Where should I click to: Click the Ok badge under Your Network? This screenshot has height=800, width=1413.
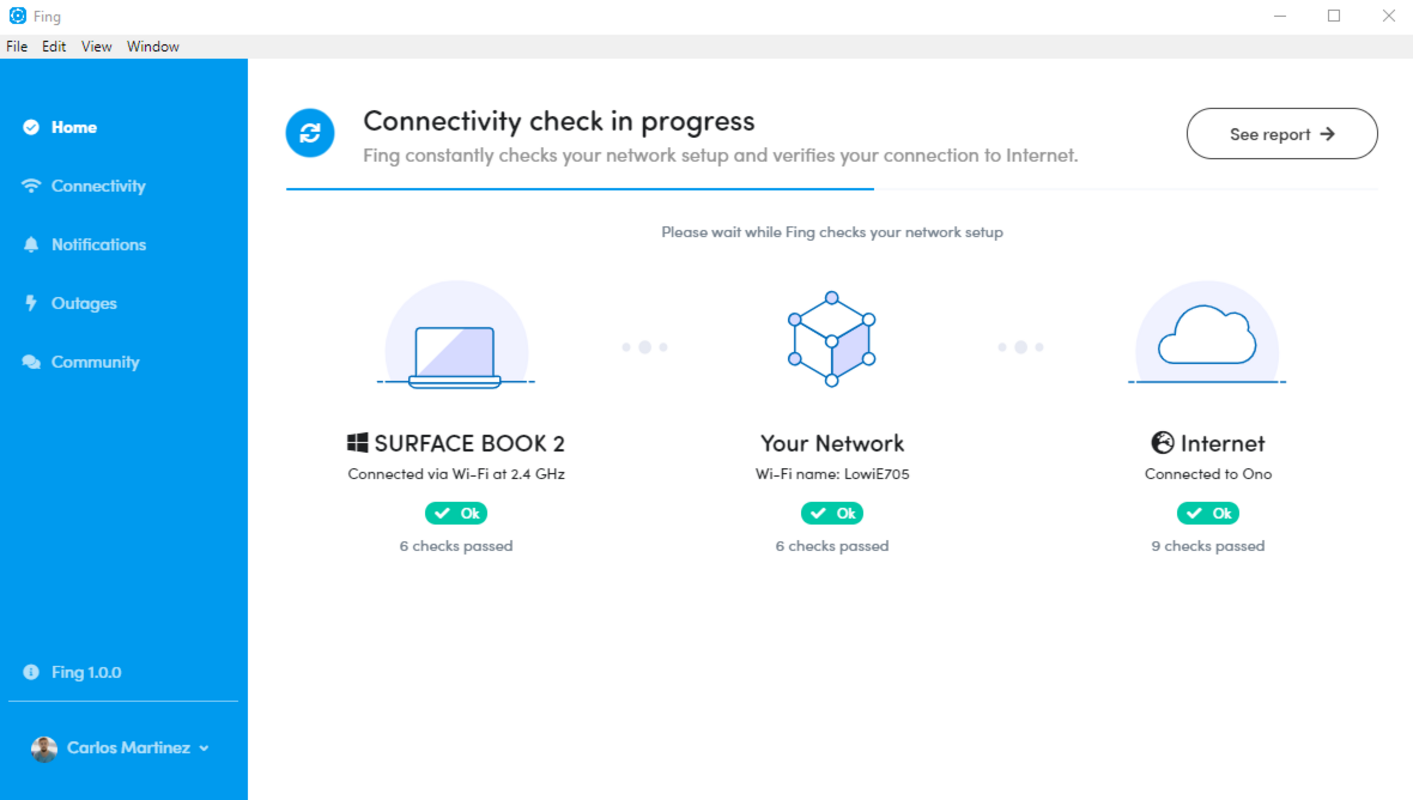[832, 513]
